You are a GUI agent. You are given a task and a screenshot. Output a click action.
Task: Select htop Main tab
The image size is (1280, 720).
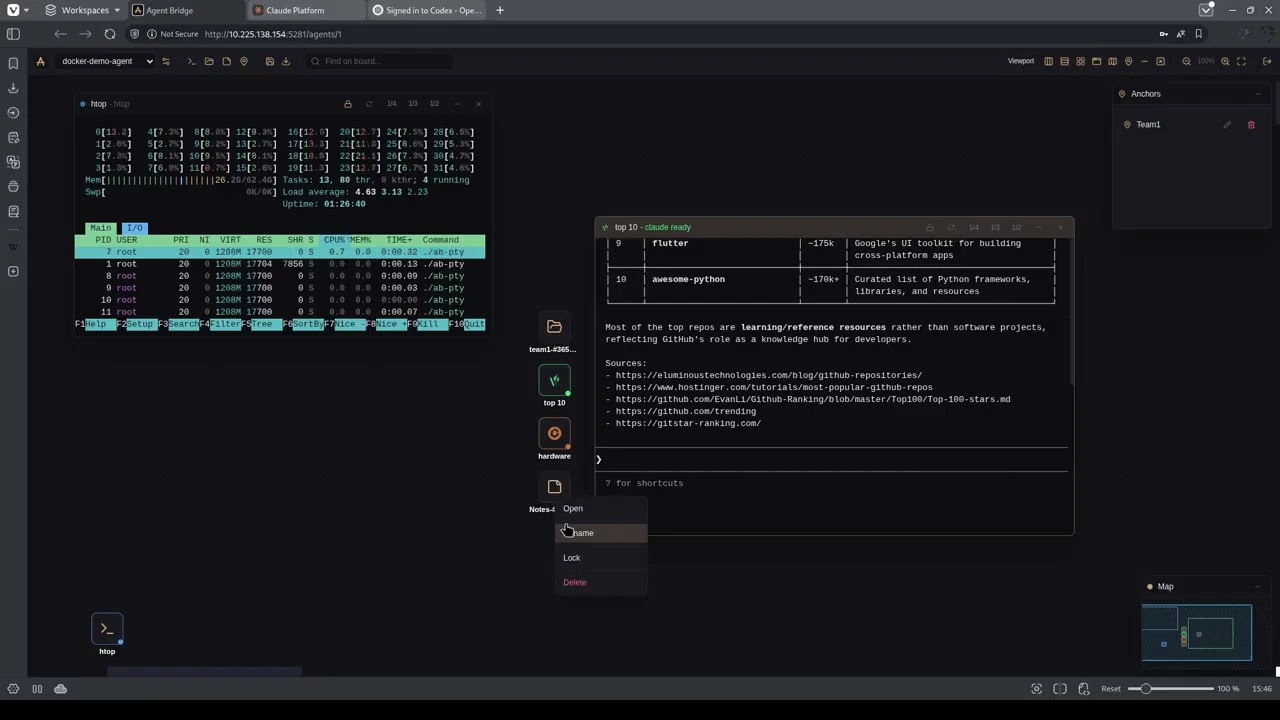point(101,228)
